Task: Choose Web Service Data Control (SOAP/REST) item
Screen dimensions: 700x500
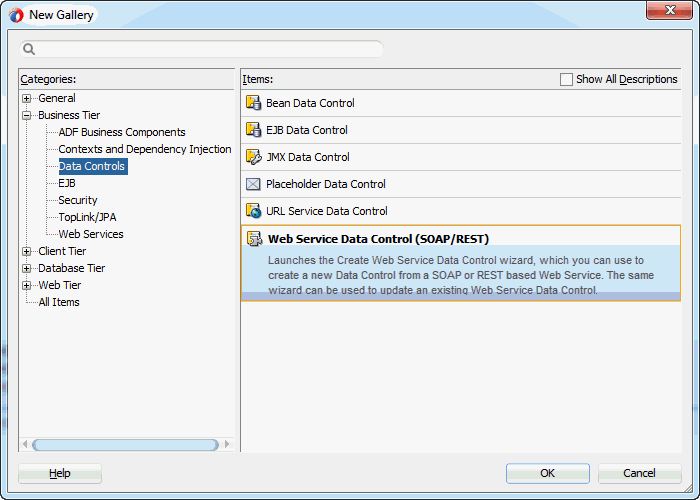Action: (461, 263)
